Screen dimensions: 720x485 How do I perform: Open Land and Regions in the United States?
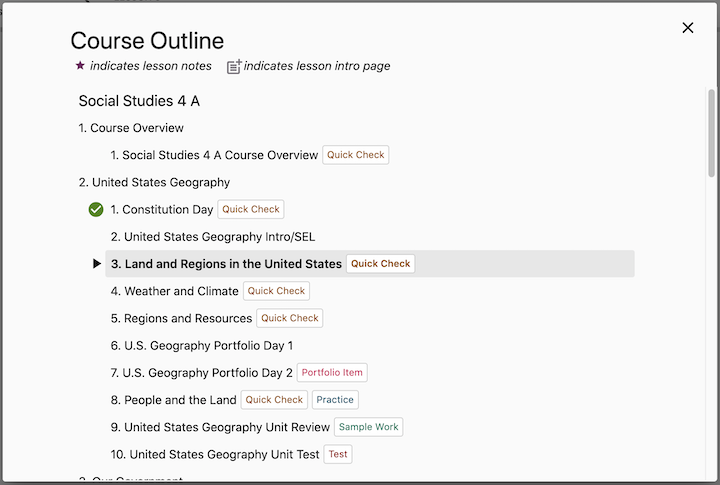(x=226, y=264)
